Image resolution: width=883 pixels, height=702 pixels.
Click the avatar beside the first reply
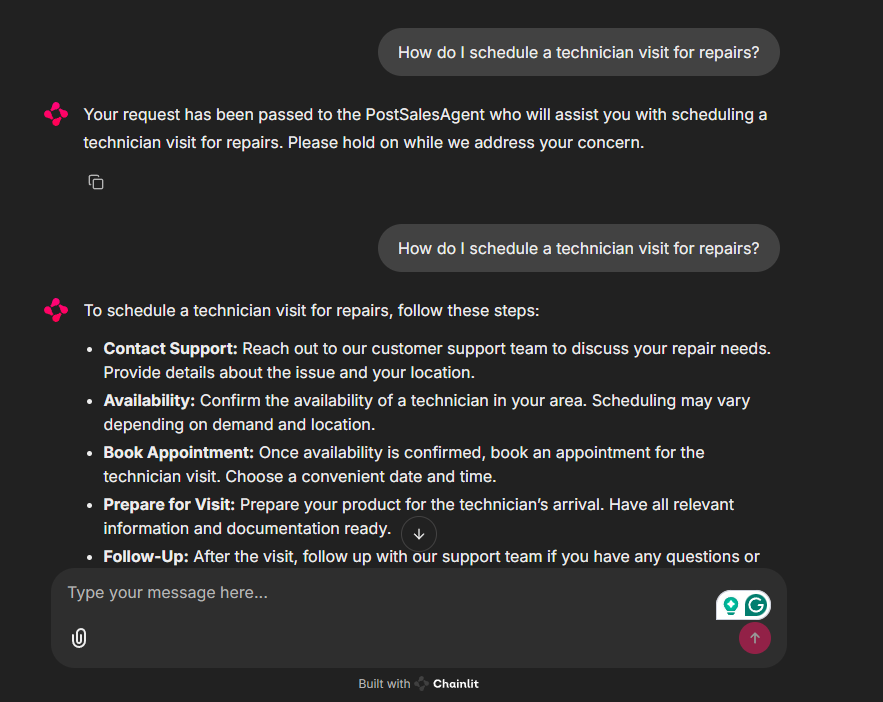point(56,114)
